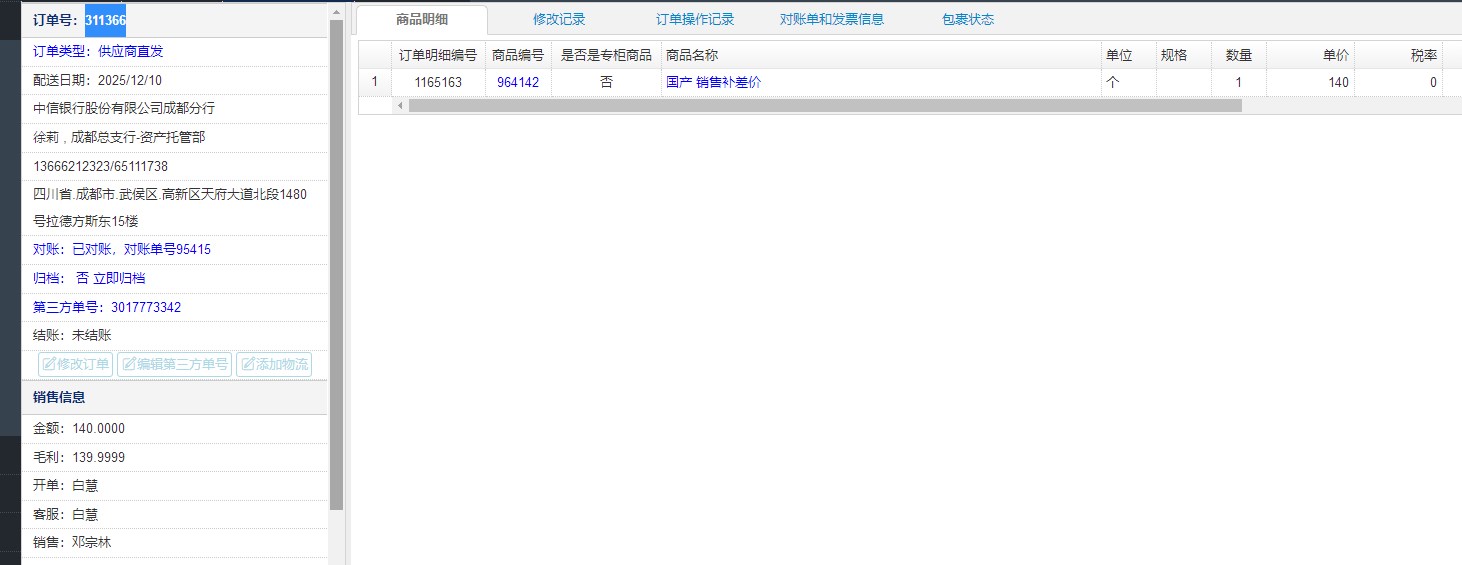Image resolution: width=1462 pixels, height=565 pixels.
Task: Click the left arrow of the table's horizontal scrollbar
Action: [400, 106]
